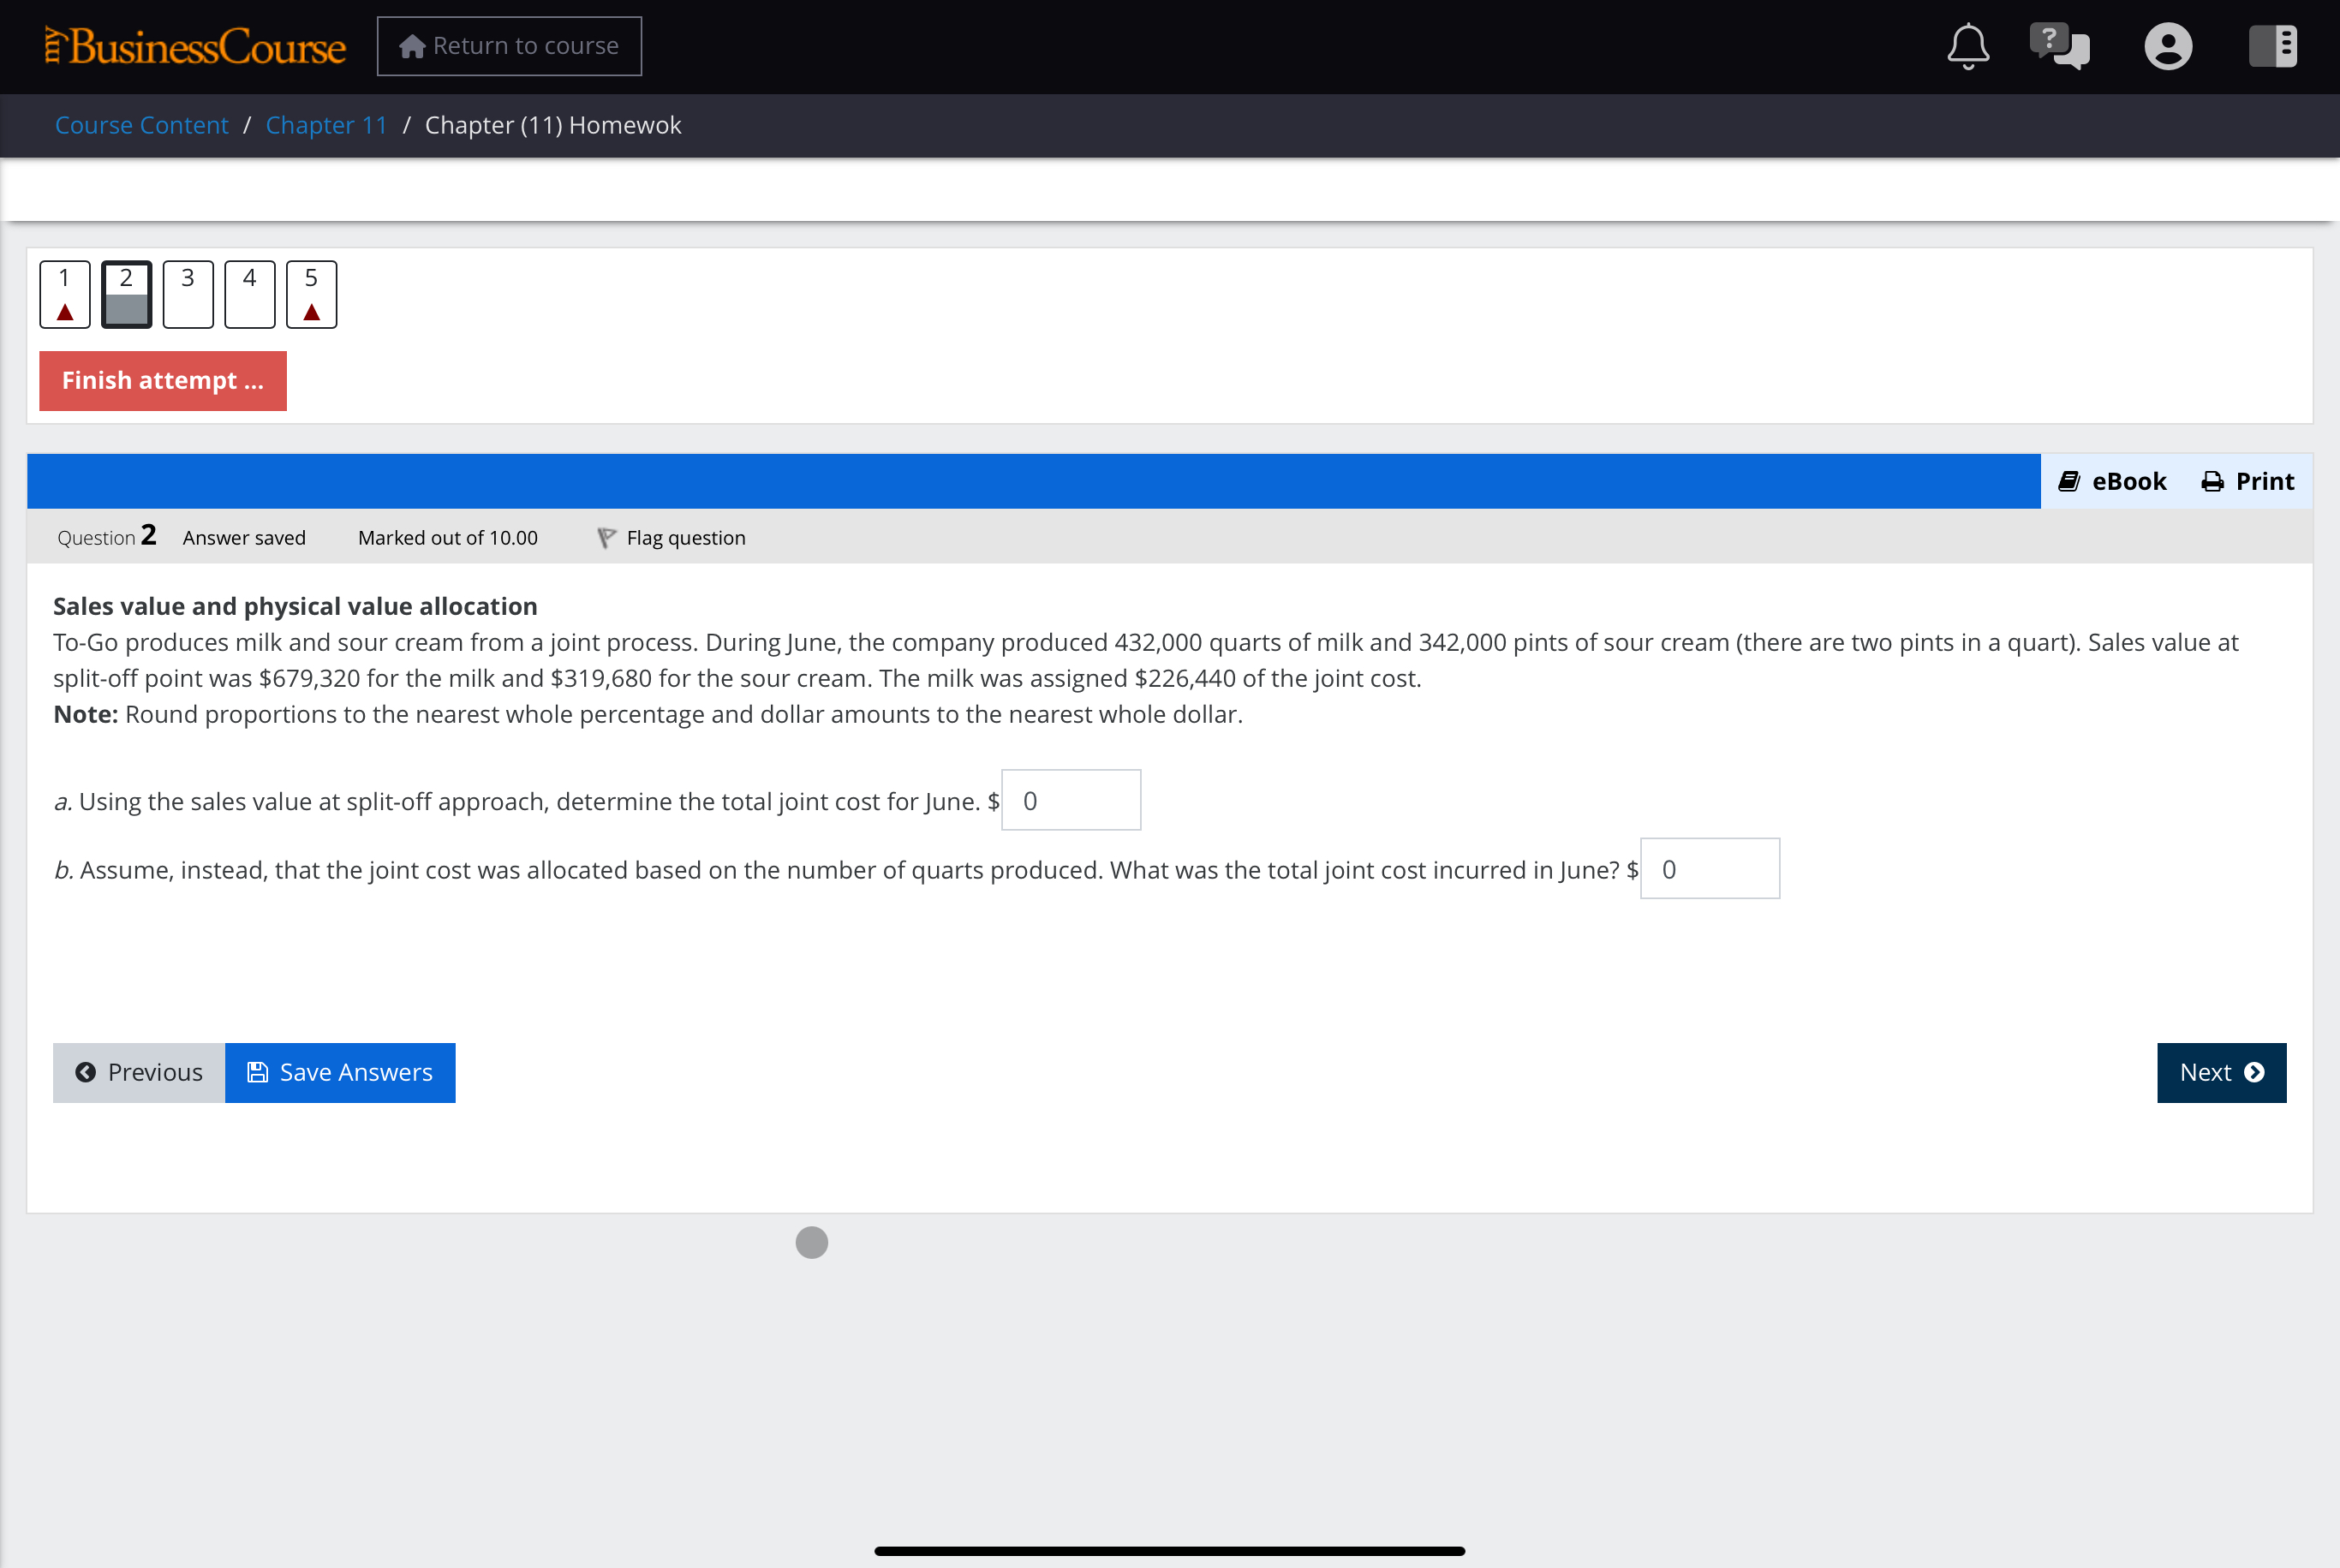Screen dimensions: 2340x1568
Task: Open the user profile avatar icon
Action: point(2168,46)
